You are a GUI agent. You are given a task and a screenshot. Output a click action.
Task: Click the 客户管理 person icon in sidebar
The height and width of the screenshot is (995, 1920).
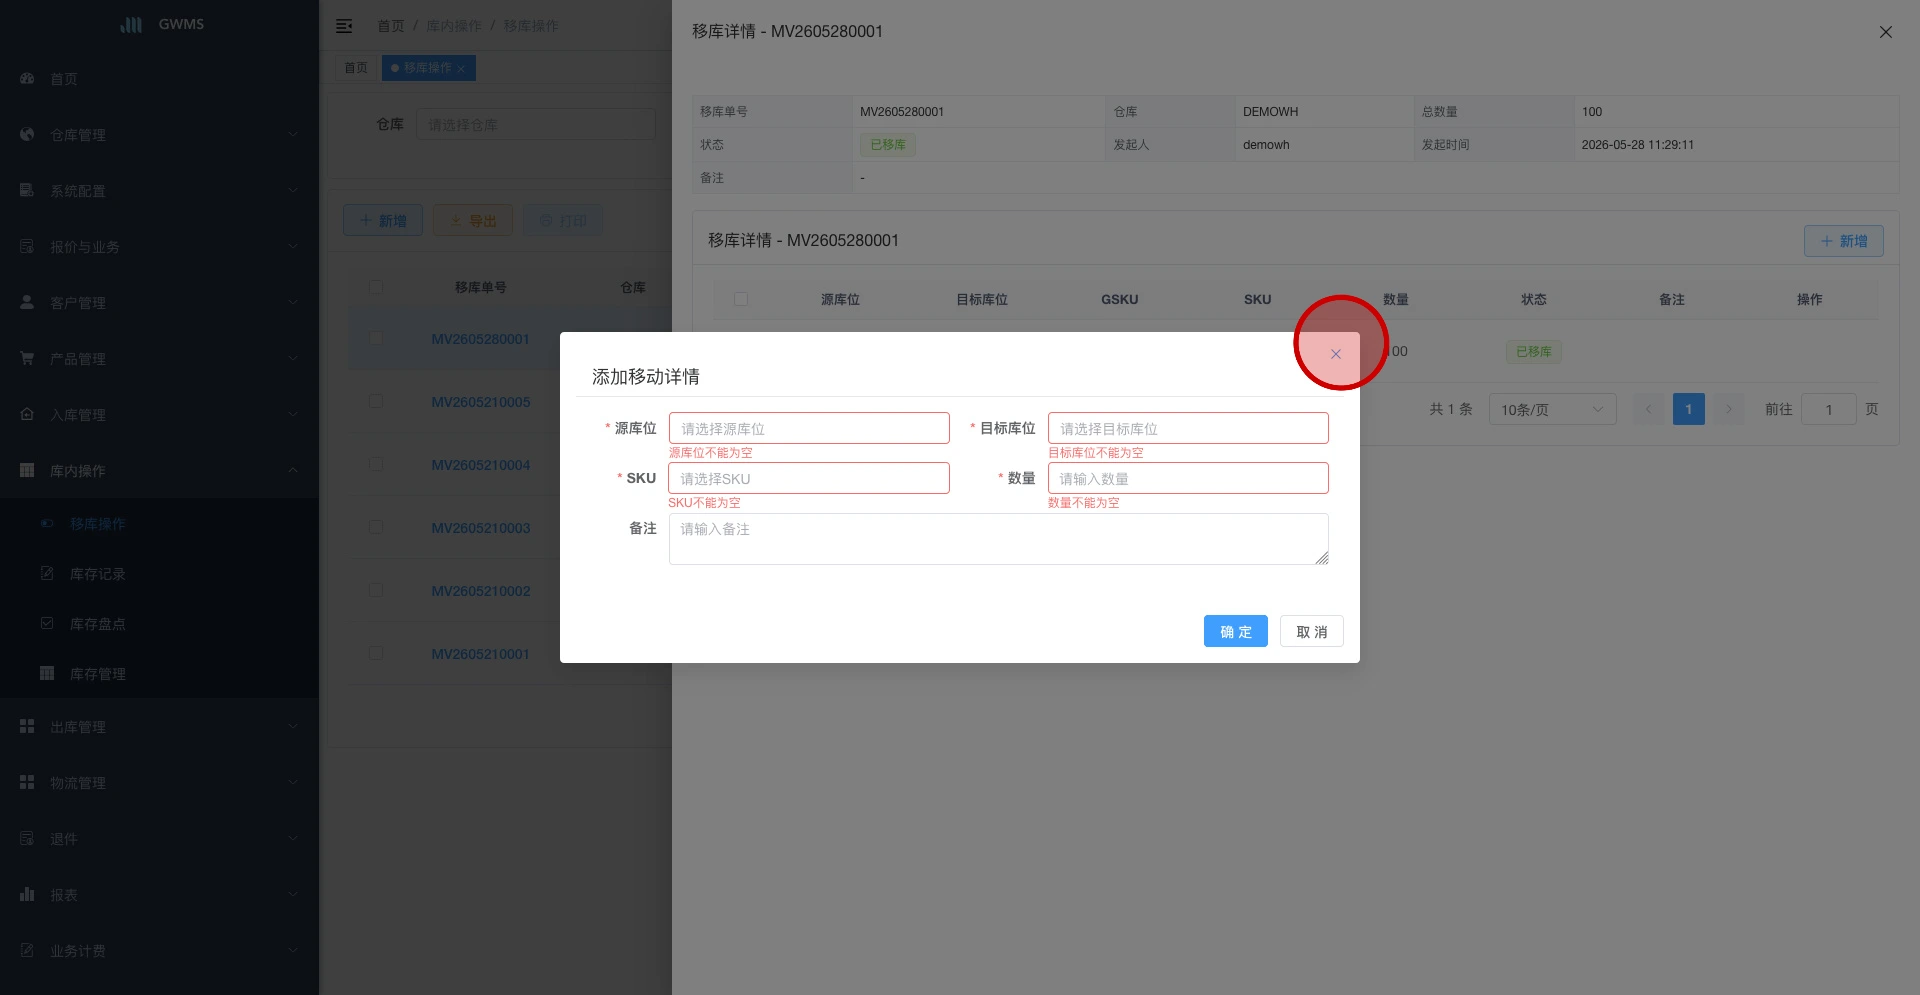pos(27,302)
